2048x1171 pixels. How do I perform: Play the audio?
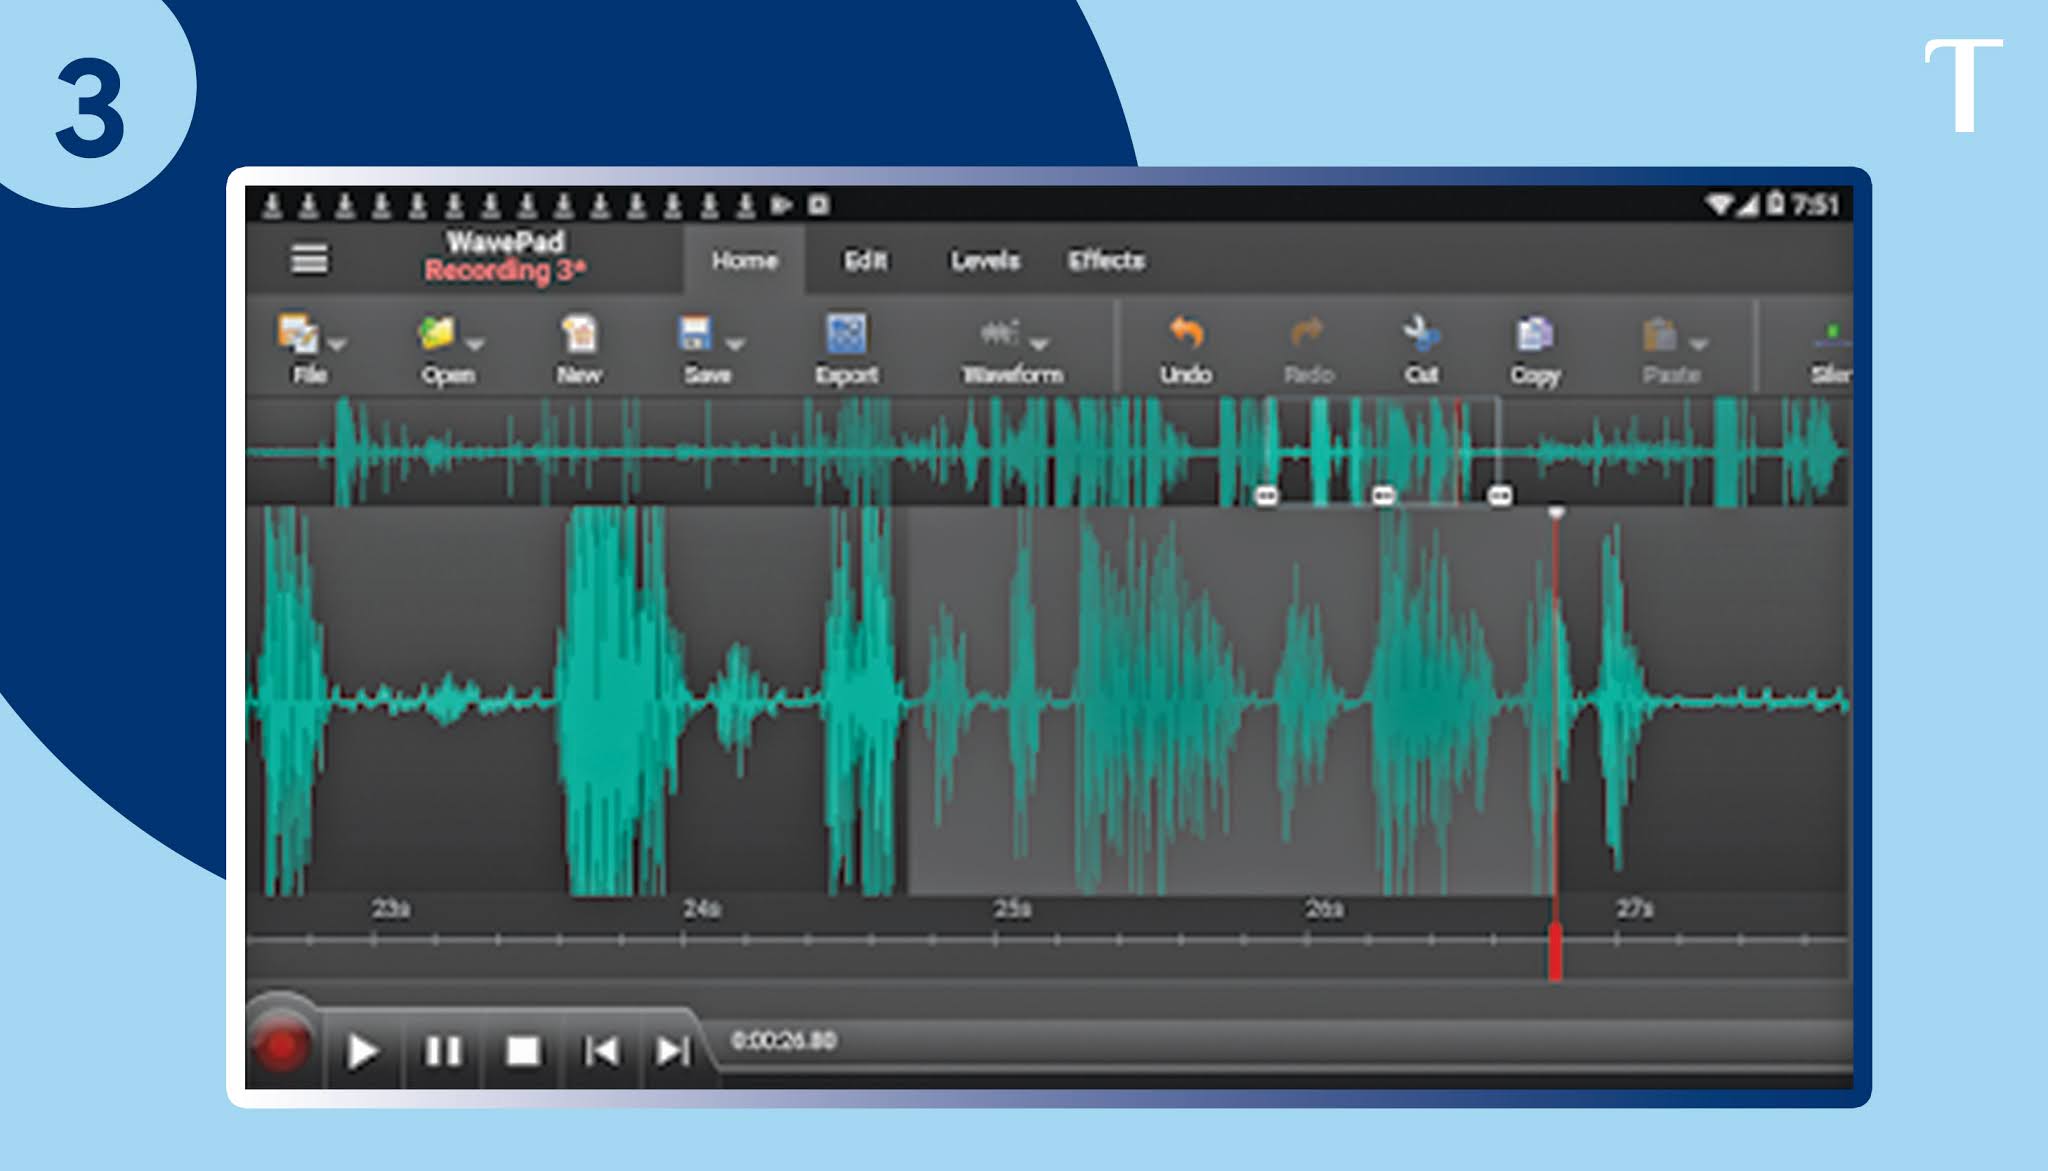tap(362, 1051)
